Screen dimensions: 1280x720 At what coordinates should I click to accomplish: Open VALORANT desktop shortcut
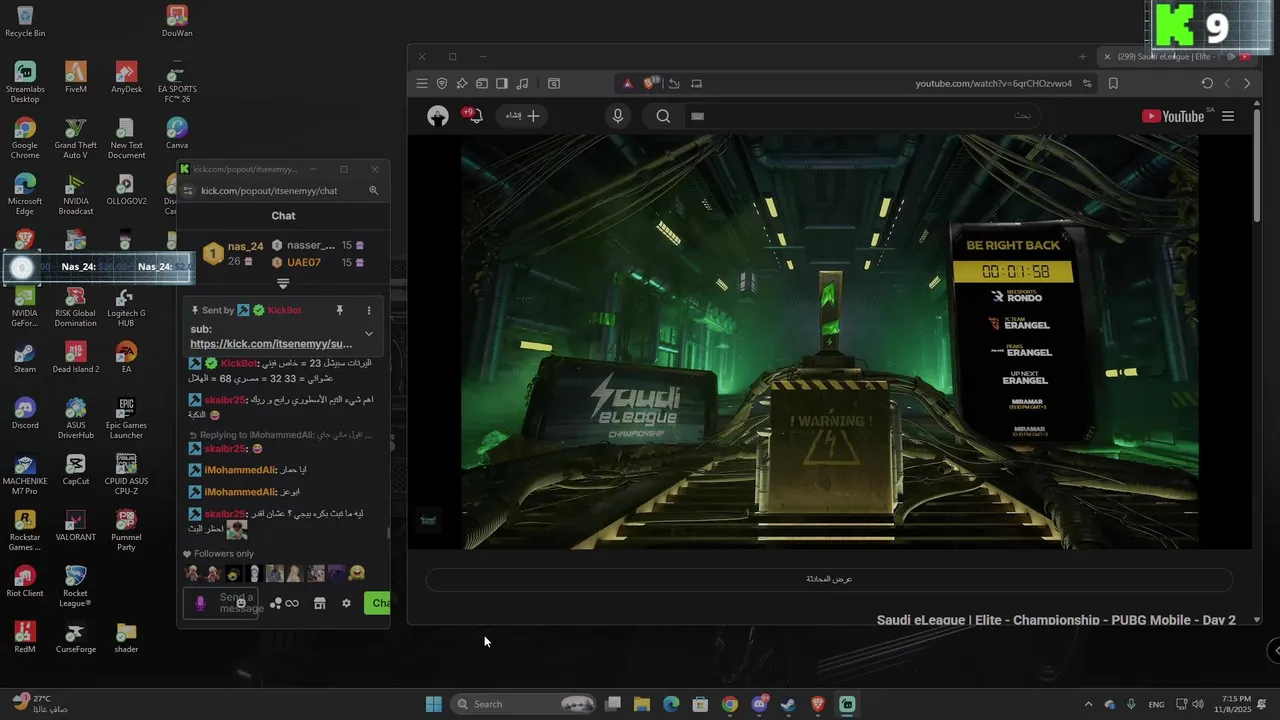(76, 525)
